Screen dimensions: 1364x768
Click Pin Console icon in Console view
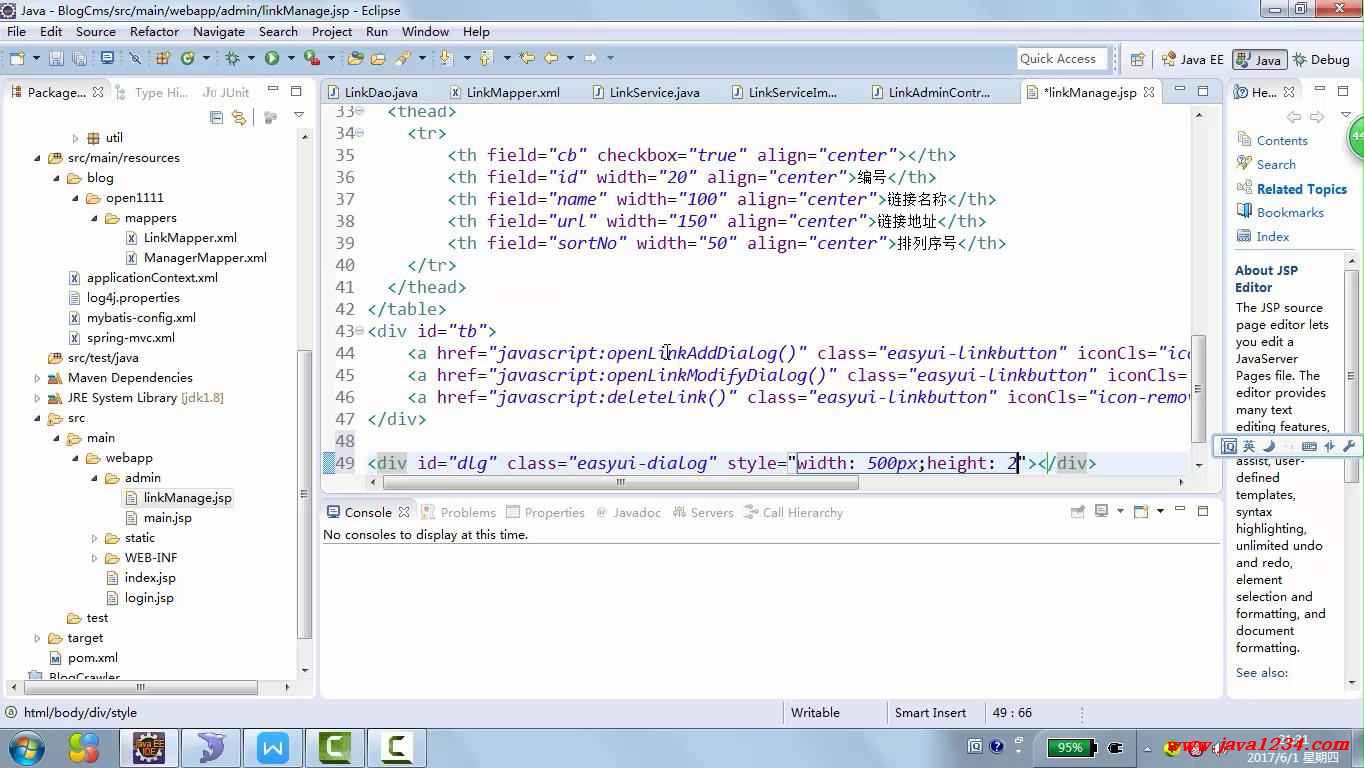coord(1077,512)
